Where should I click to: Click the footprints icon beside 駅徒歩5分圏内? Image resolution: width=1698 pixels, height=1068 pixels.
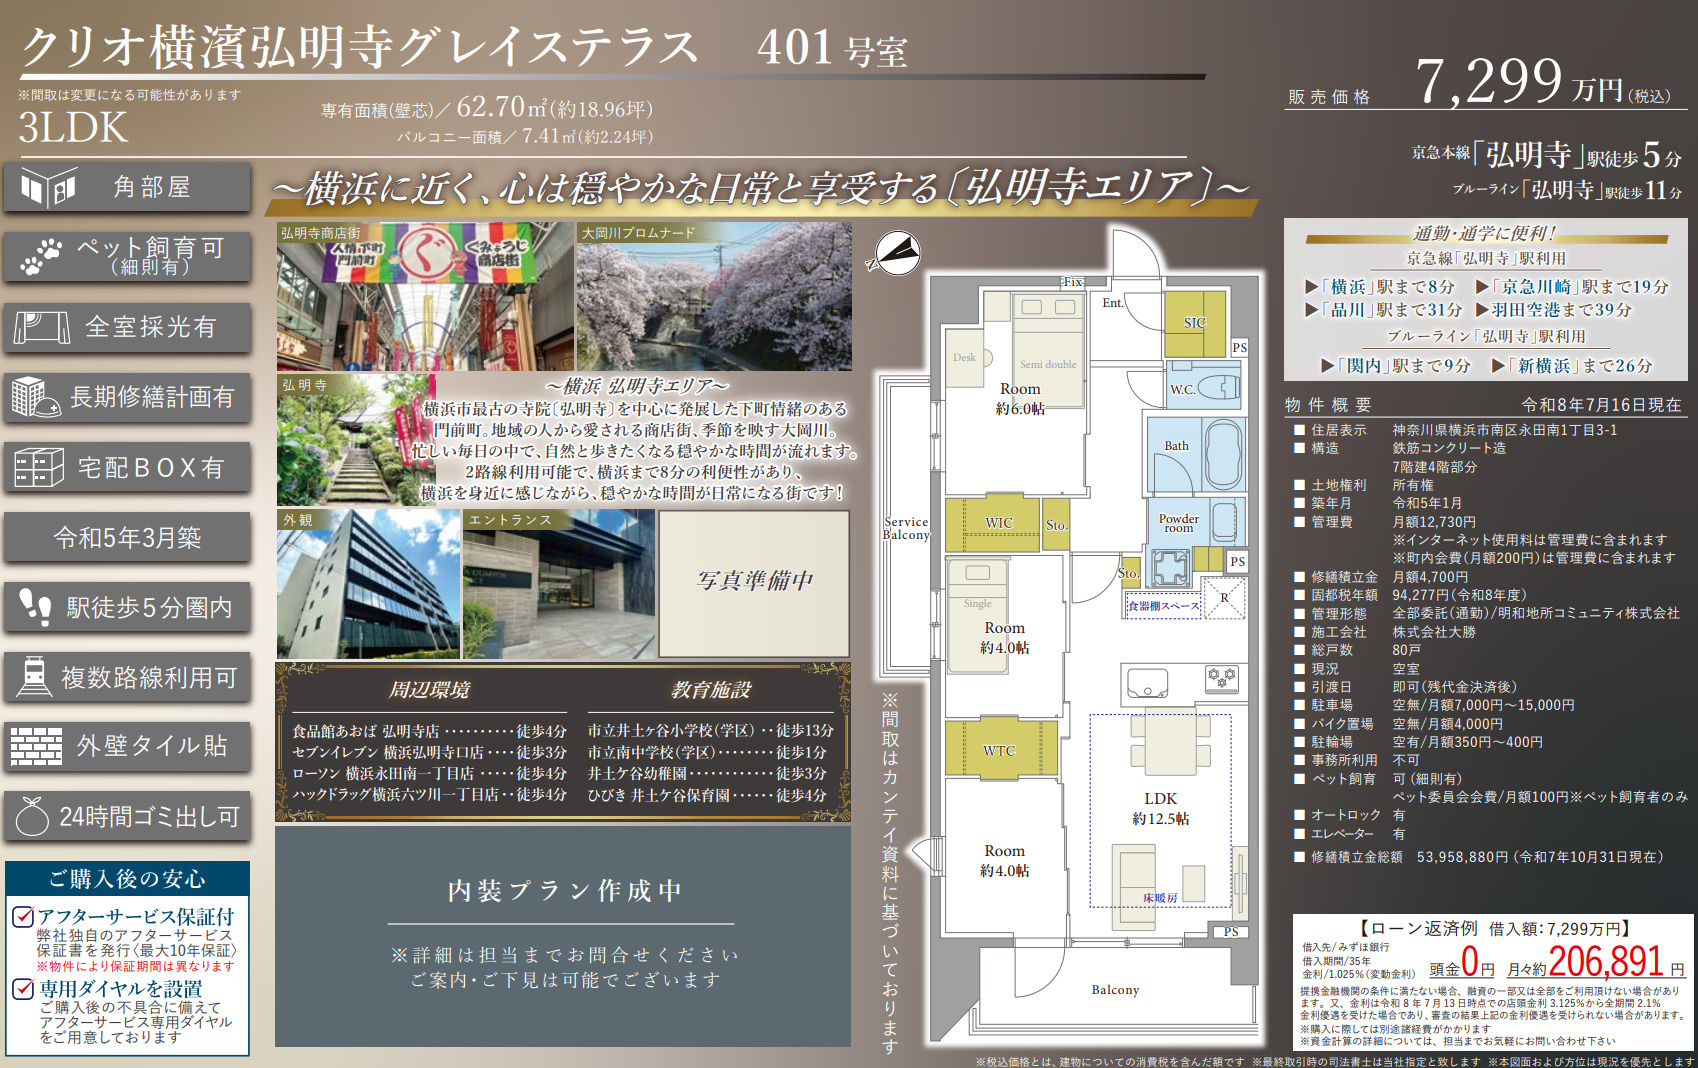pos(35,607)
